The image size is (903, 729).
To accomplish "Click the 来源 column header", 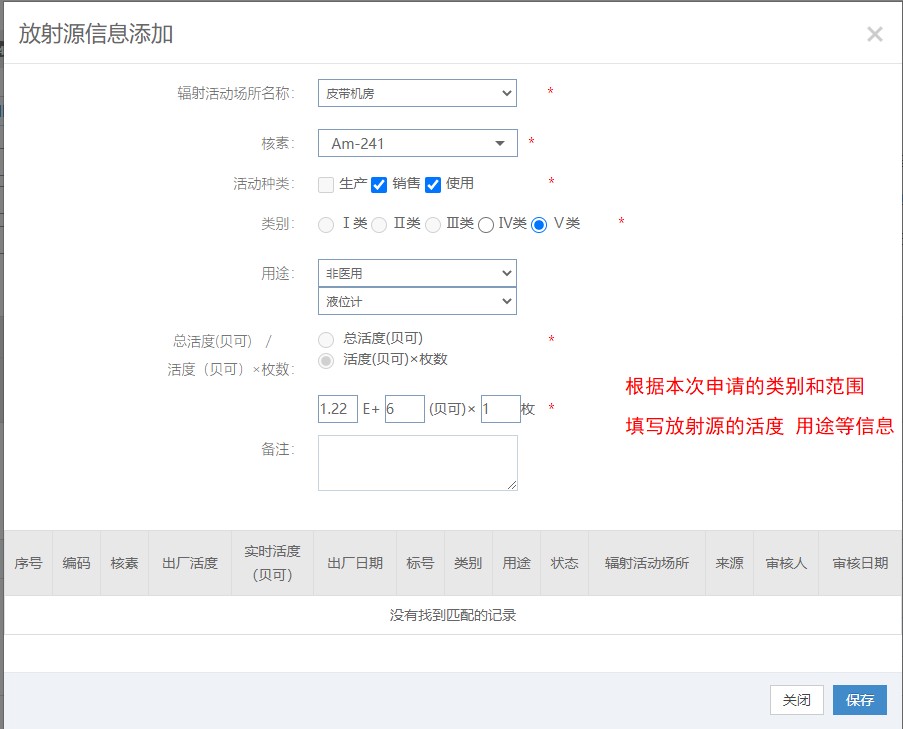I will 730,563.
